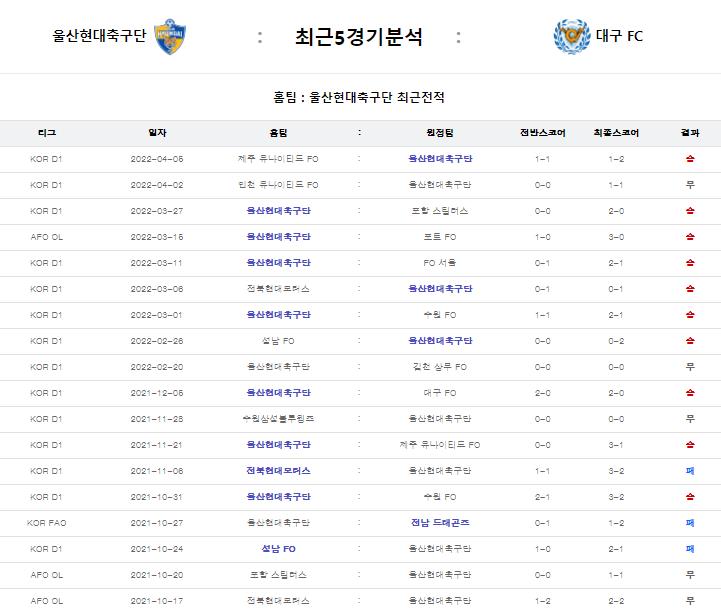Select the date cell 2021-10-20
The width and height of the screenshot is (721, 609).
point(157,575)
